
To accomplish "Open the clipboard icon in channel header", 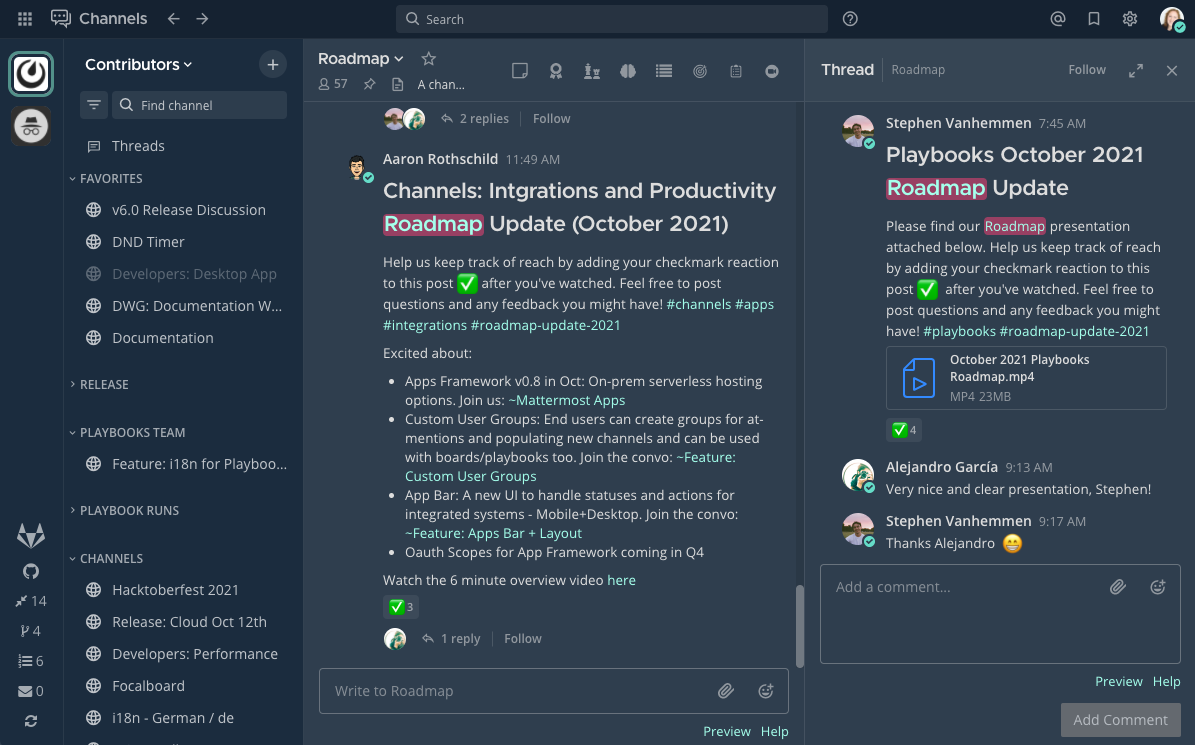I will (x=735, y=71).
